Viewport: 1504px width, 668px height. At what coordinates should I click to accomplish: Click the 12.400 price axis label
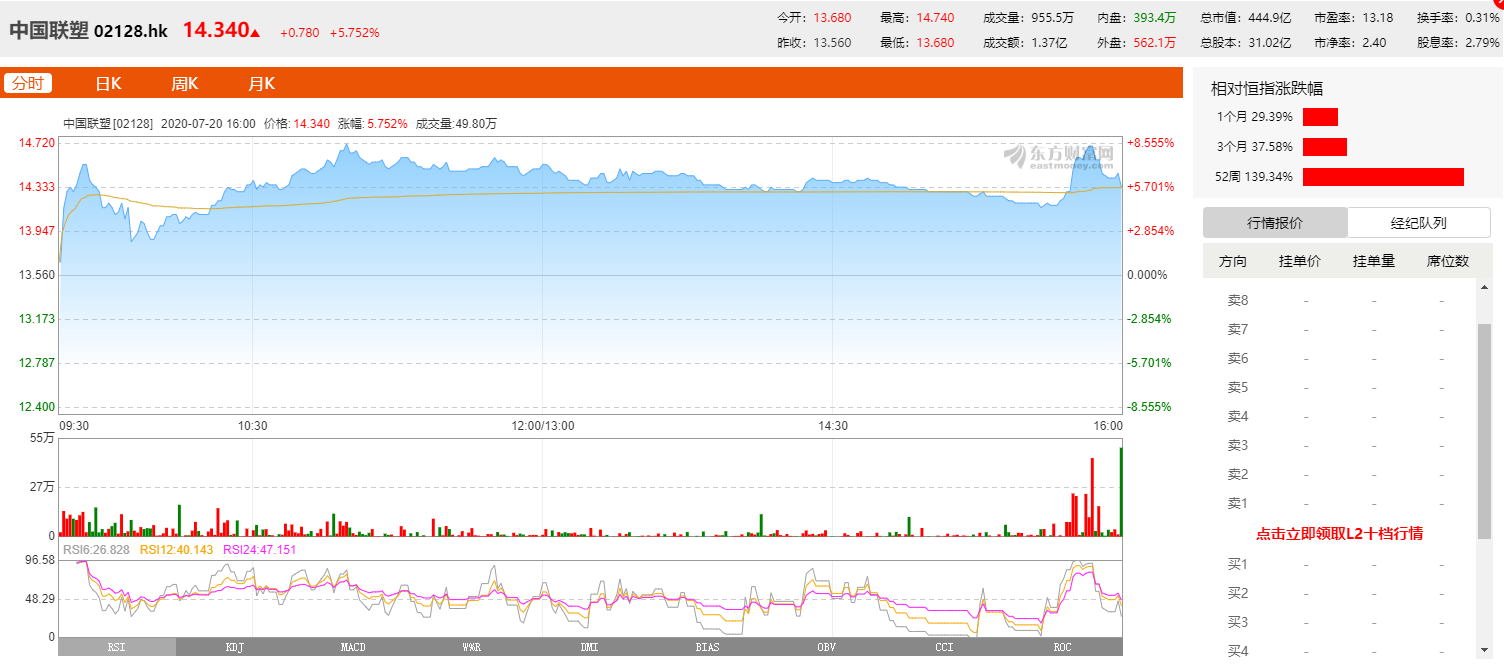point(37,407)
